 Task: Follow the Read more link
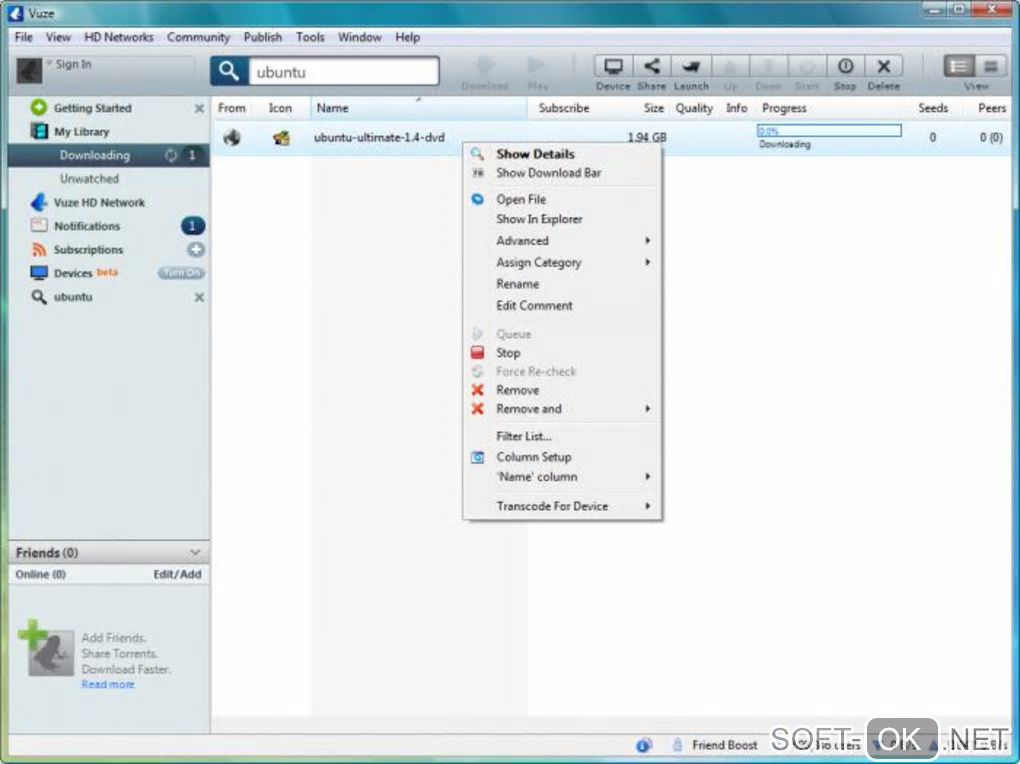coord(108,685)
